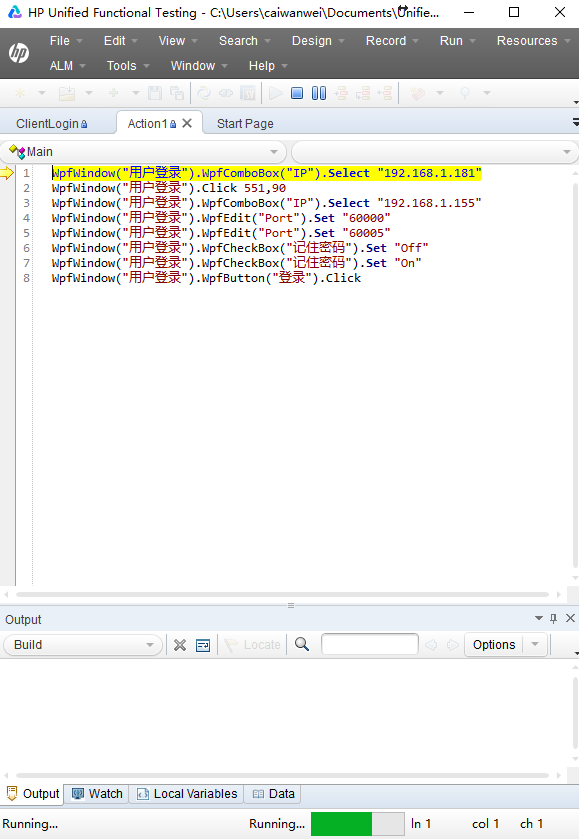579x839 pixels.
Task: Click the Output search text field
Action: [x=370, y=644]
